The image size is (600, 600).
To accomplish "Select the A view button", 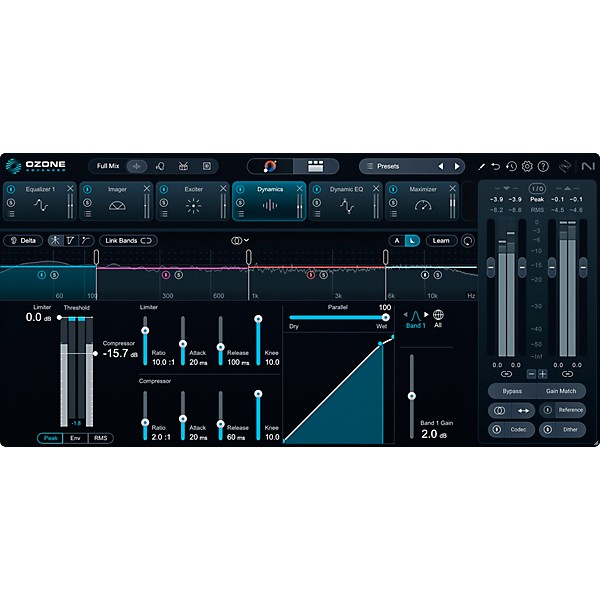I will tap(397, 241).
